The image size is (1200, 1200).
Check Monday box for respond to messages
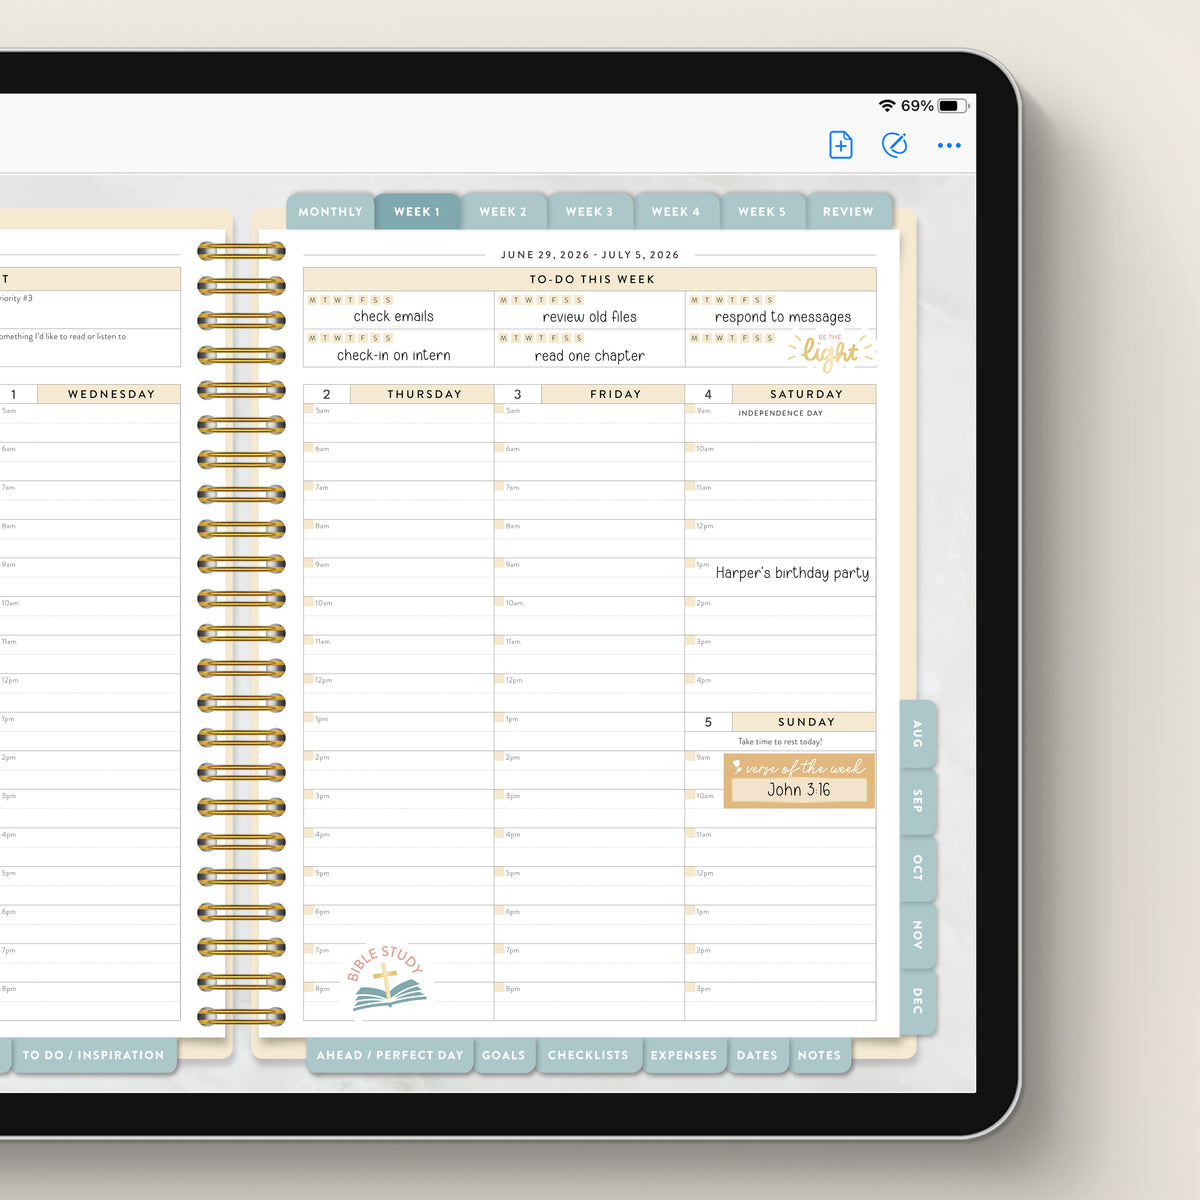click(694, 300)
